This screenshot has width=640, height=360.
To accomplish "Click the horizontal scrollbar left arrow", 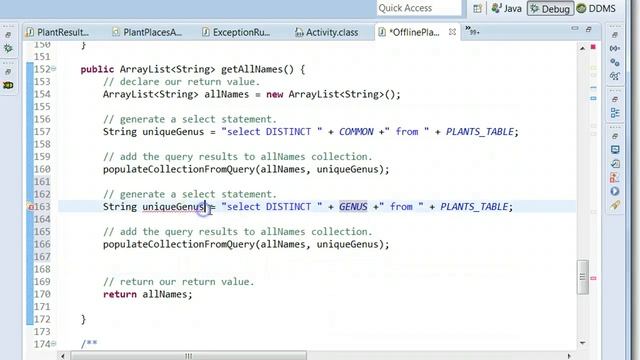I will (x=62, y=356).
